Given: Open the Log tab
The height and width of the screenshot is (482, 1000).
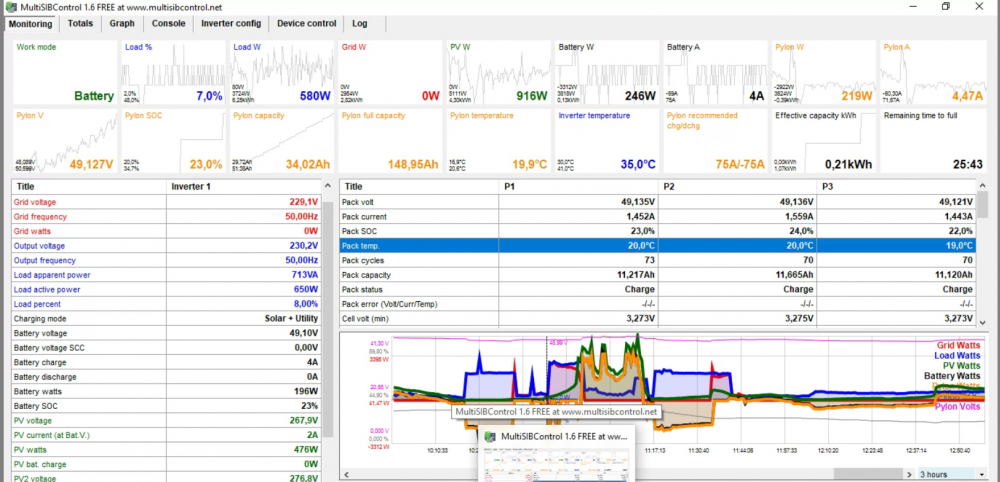Looking at the screenshot, I should [360, 24].
